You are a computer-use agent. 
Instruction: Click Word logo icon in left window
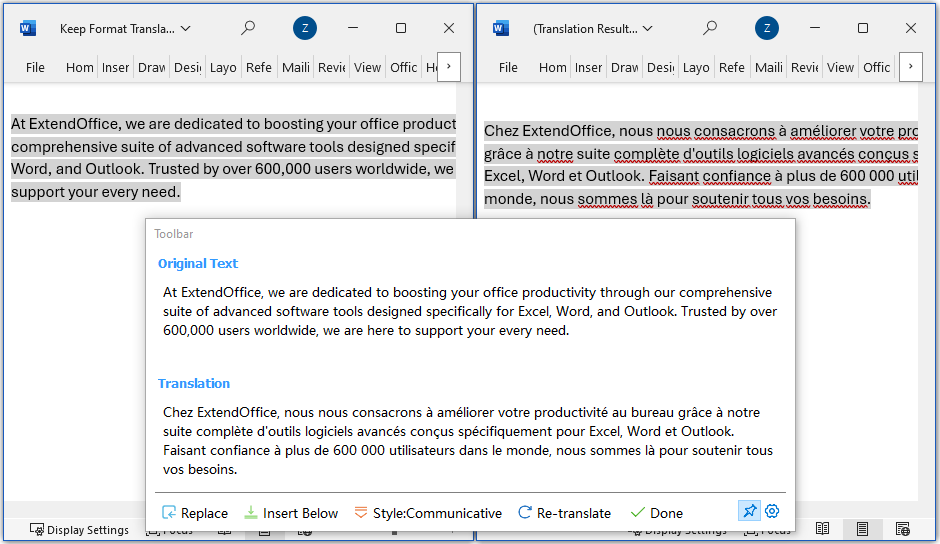[28, 28]
